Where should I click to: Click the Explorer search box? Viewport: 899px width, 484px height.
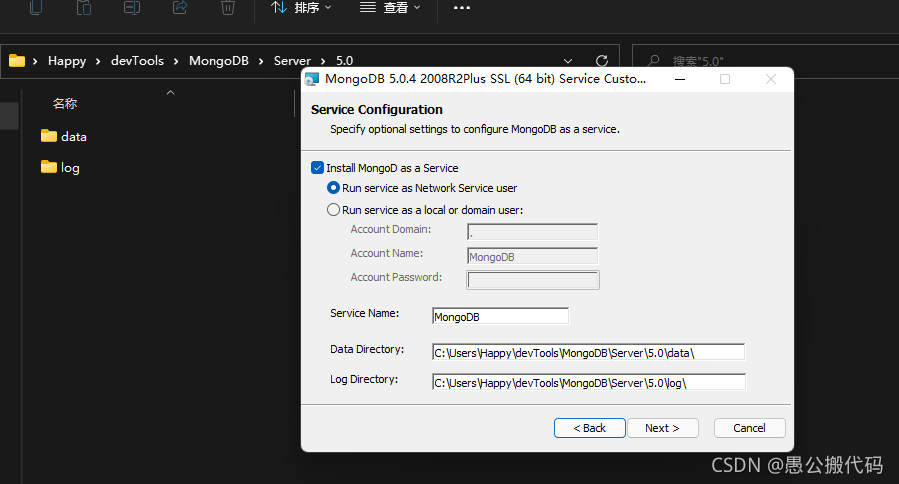tap(765, 61)
